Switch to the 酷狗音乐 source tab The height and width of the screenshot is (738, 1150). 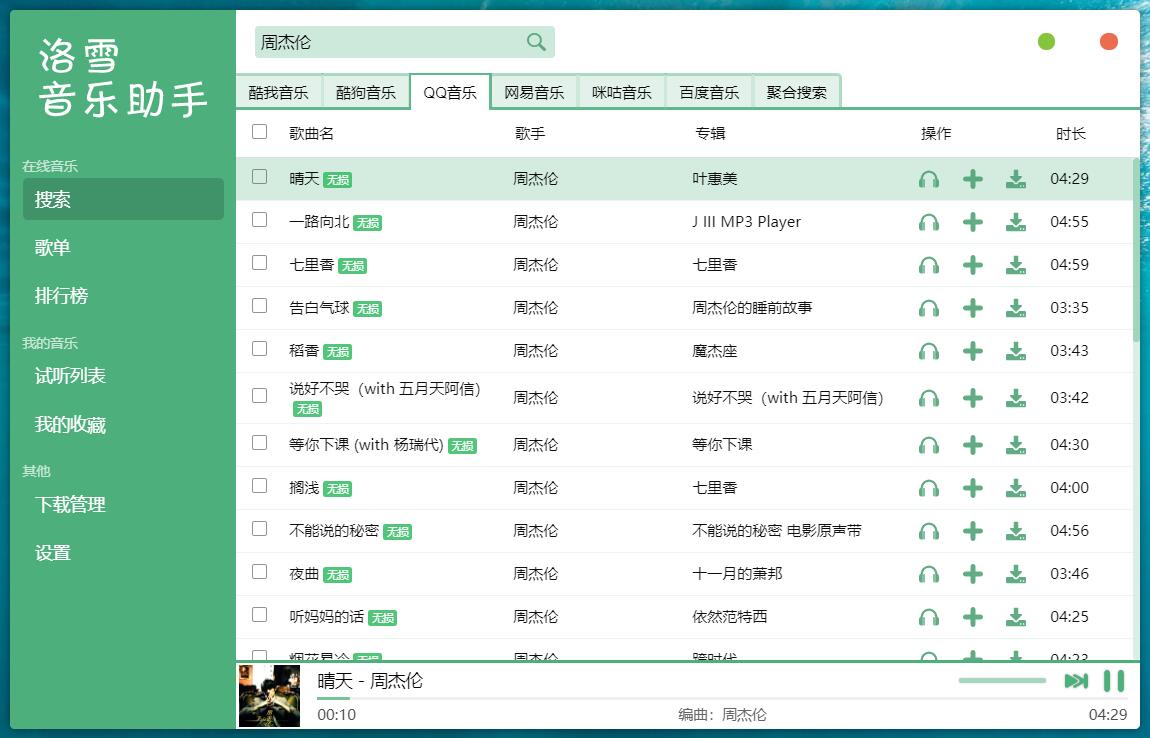366,92
